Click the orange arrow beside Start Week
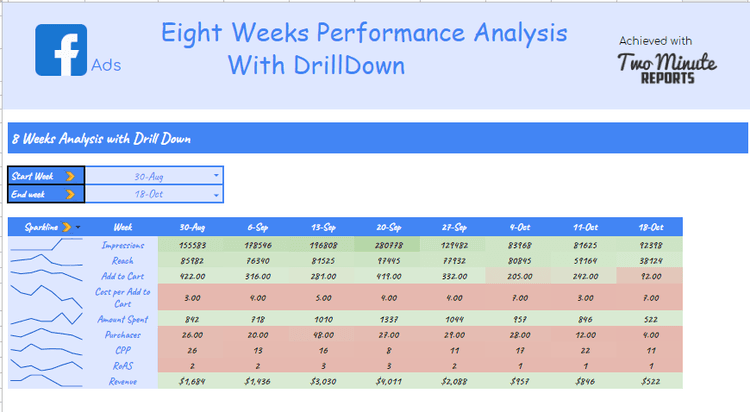Image resolution: width=750 pixels, height=412 pixels. [x=70, y=176]
